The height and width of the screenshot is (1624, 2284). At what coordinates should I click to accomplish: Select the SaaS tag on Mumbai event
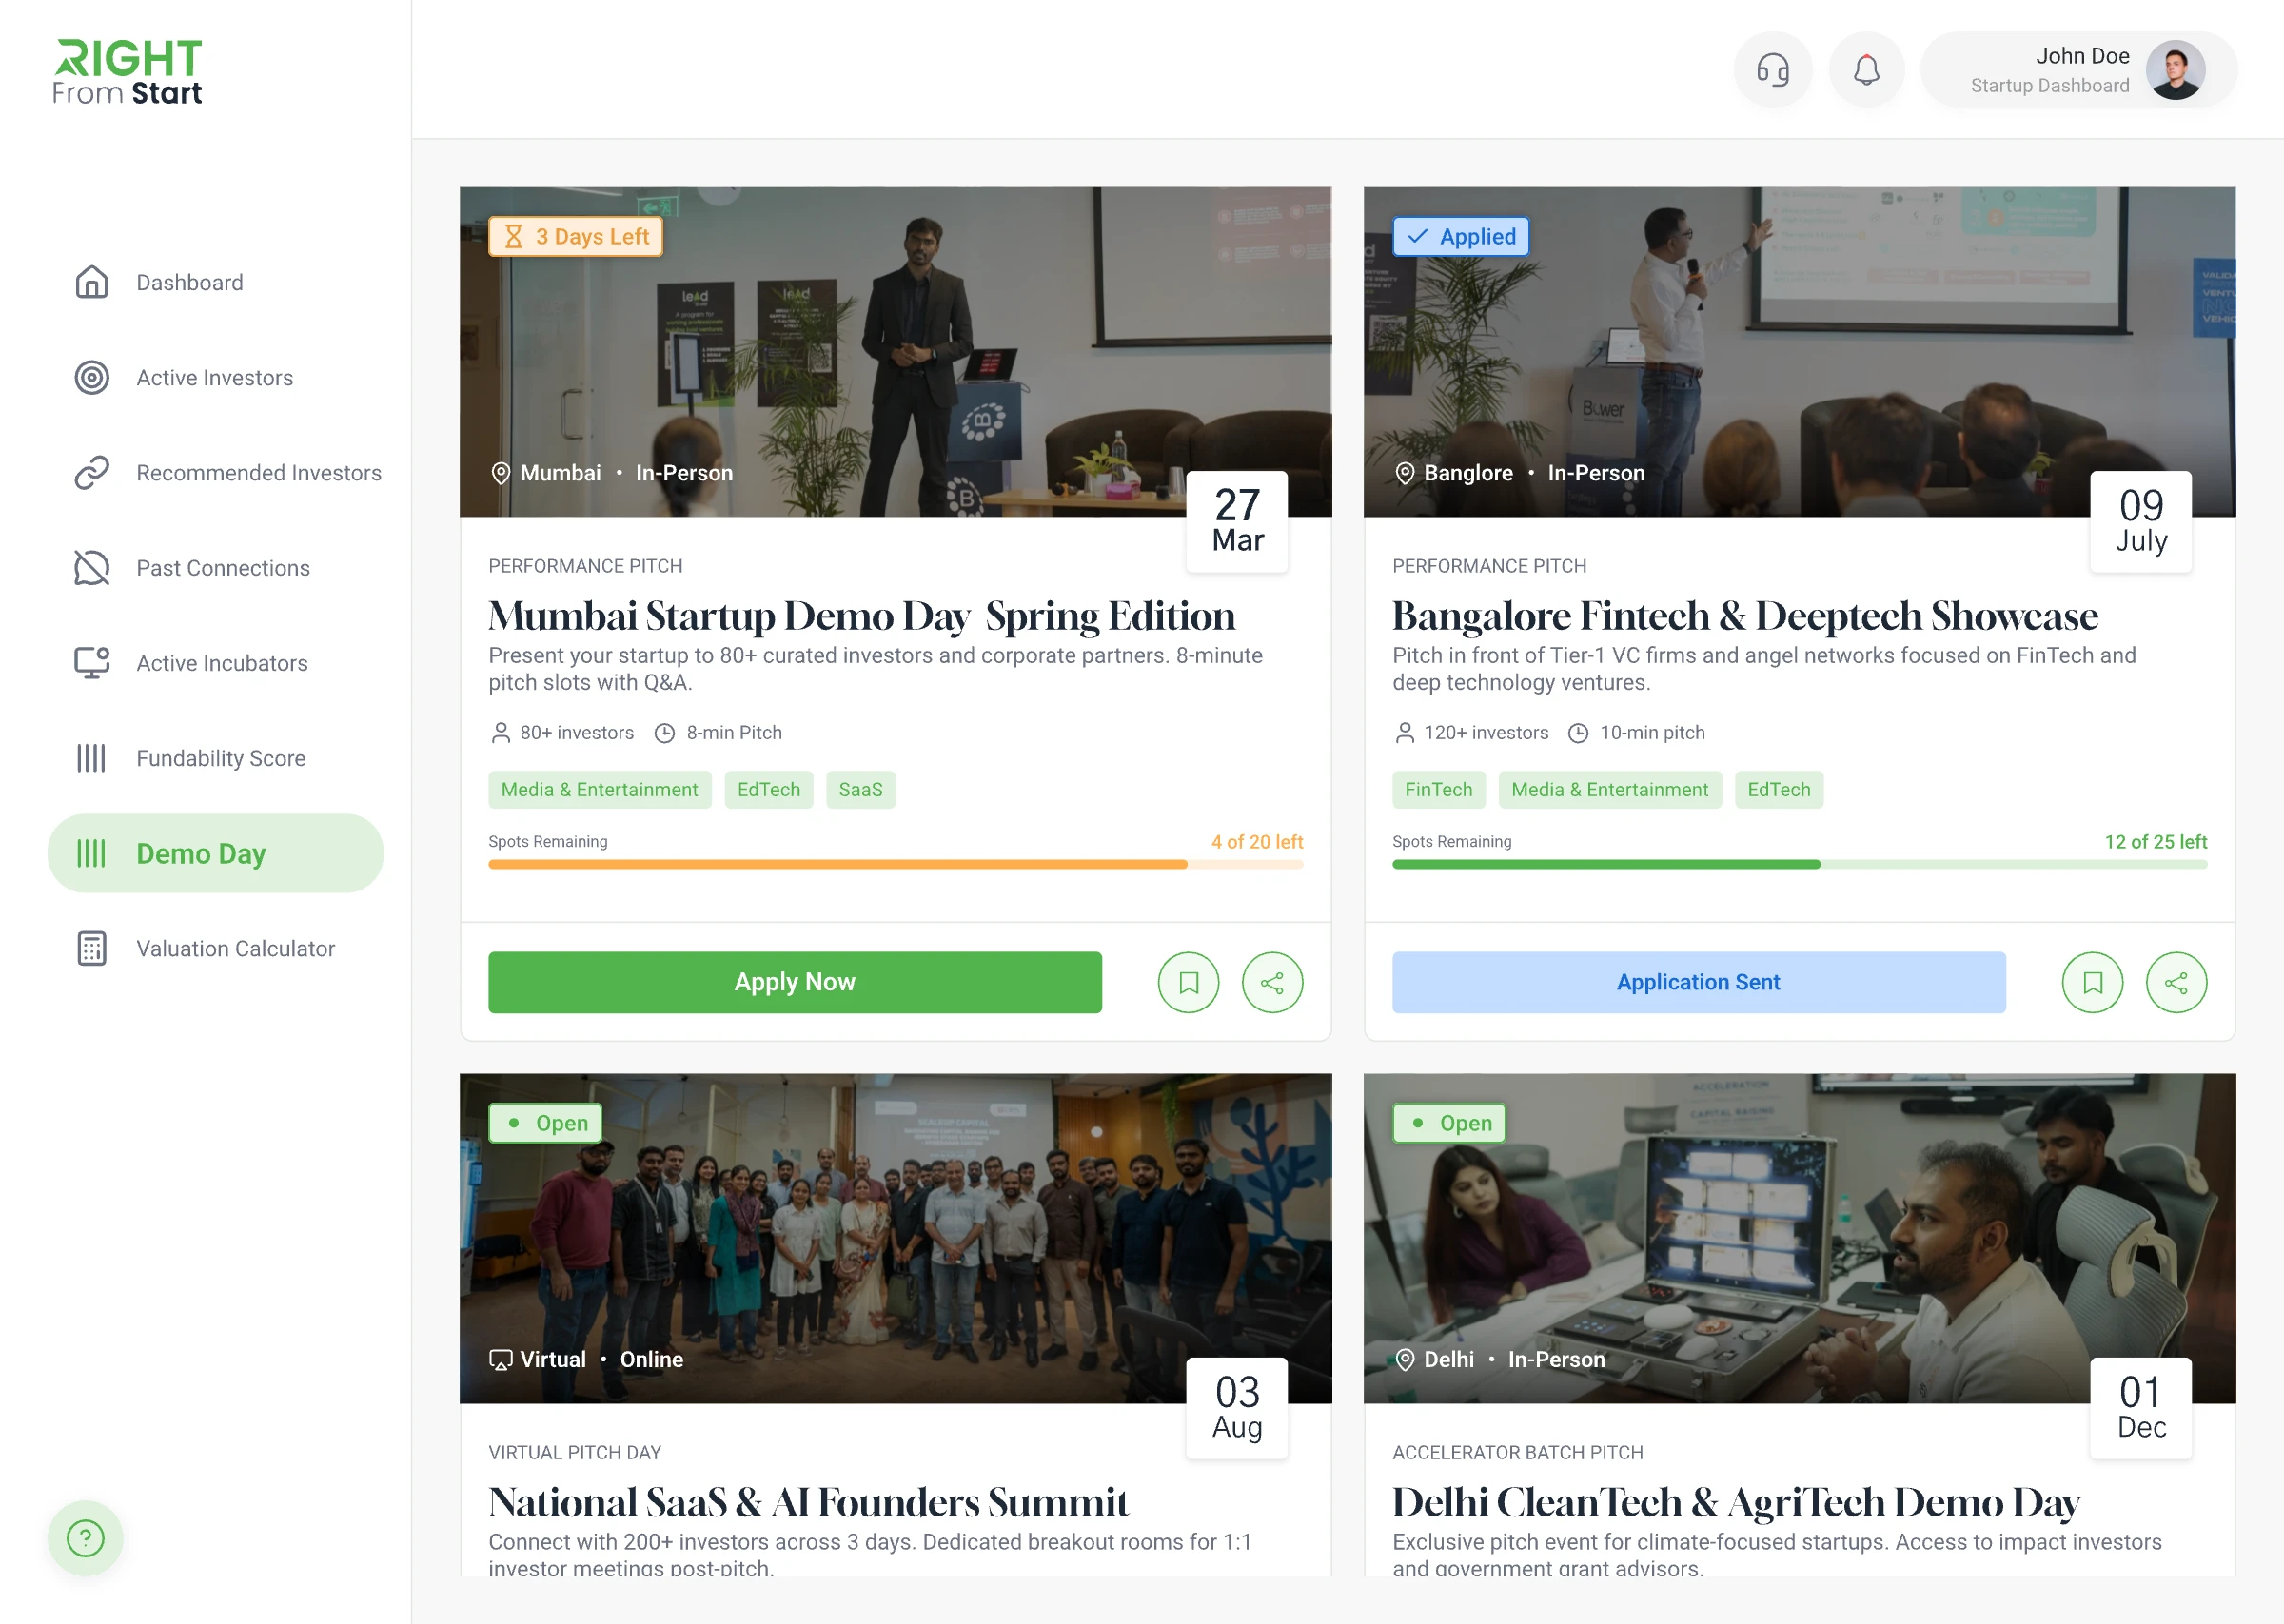[x=860, y=789]
